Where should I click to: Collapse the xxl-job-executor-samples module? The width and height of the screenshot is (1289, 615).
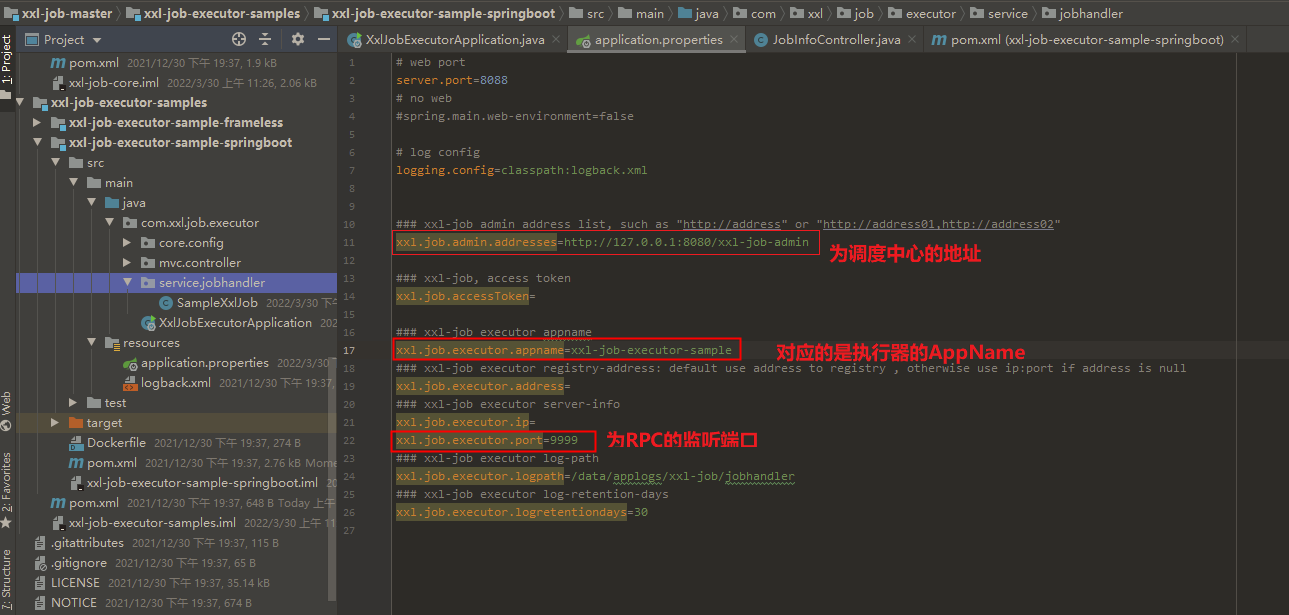coord(21,103)
